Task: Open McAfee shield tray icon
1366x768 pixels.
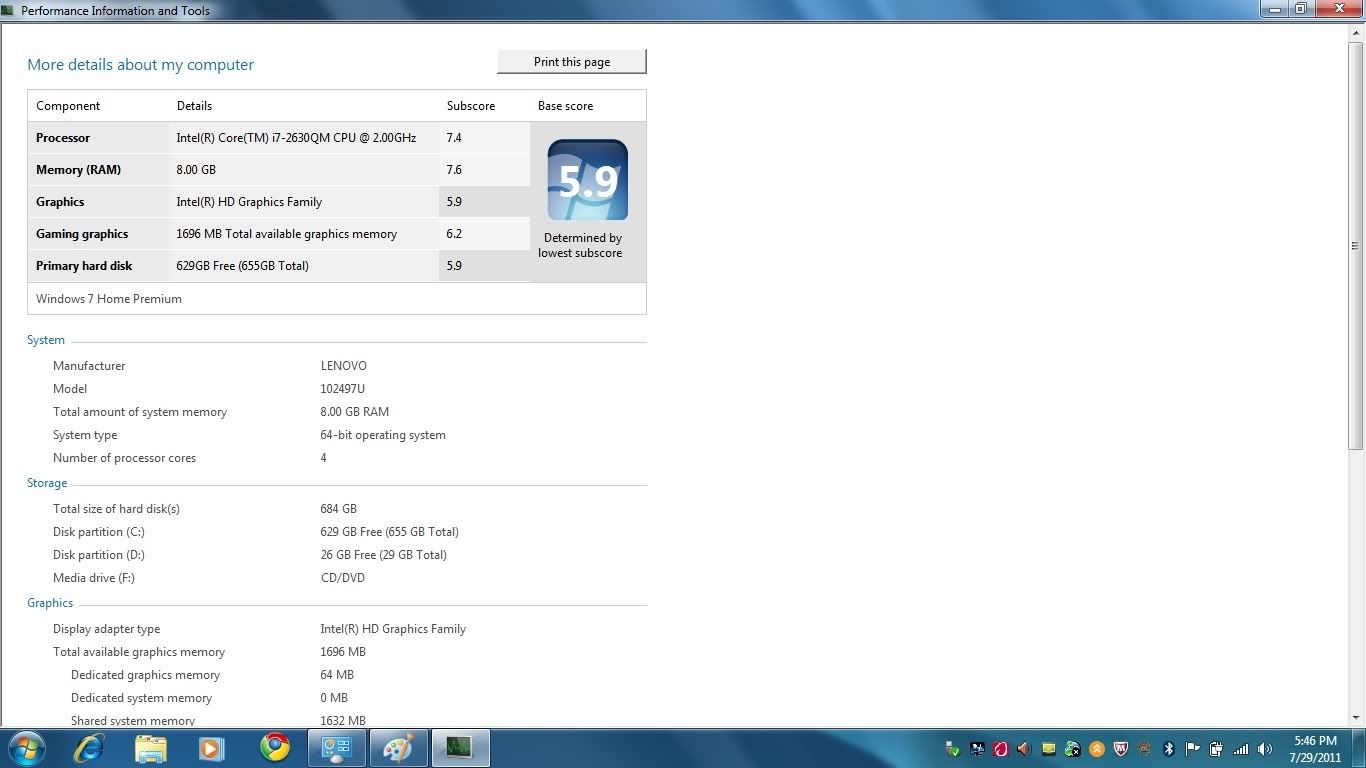Action: (x=1121, y=749)
